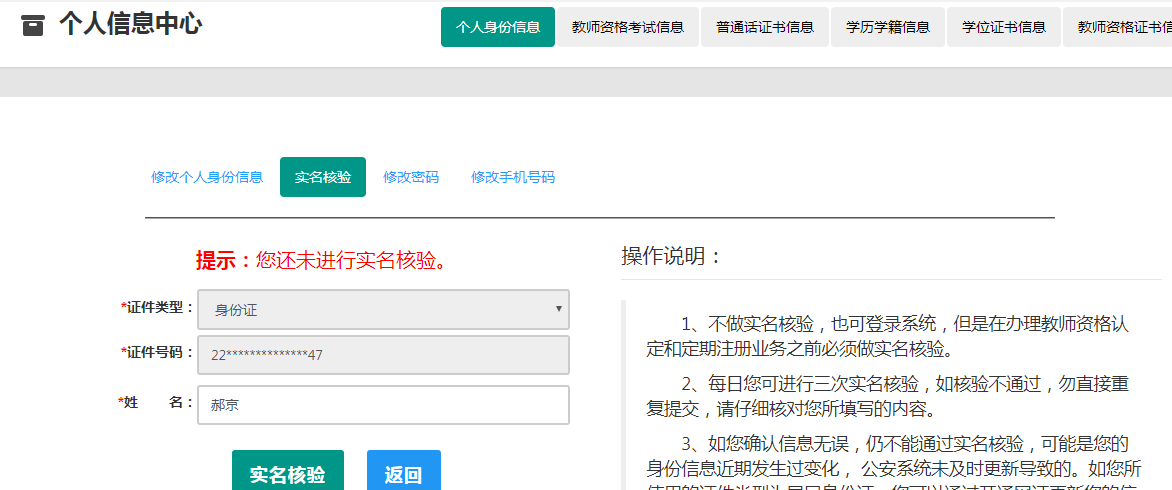
Task: Click the 修改密码 link
Action: (x=411, y=177)
